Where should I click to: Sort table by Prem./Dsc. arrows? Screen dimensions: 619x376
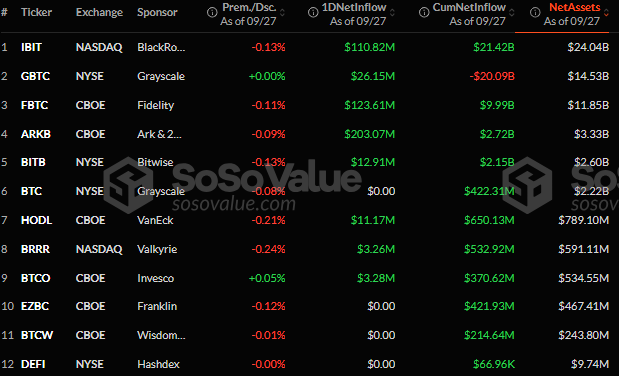coord(282,13)
